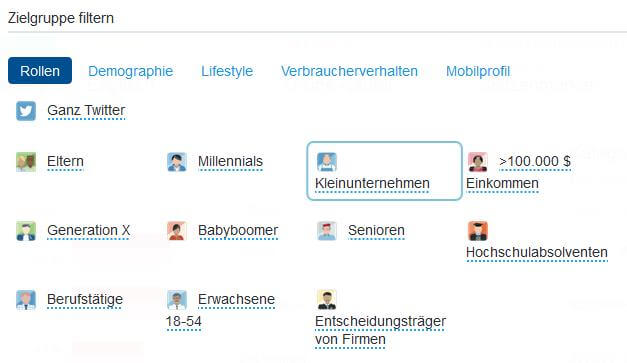Choose the Kleinunternehmen text link

click(372, 183)
